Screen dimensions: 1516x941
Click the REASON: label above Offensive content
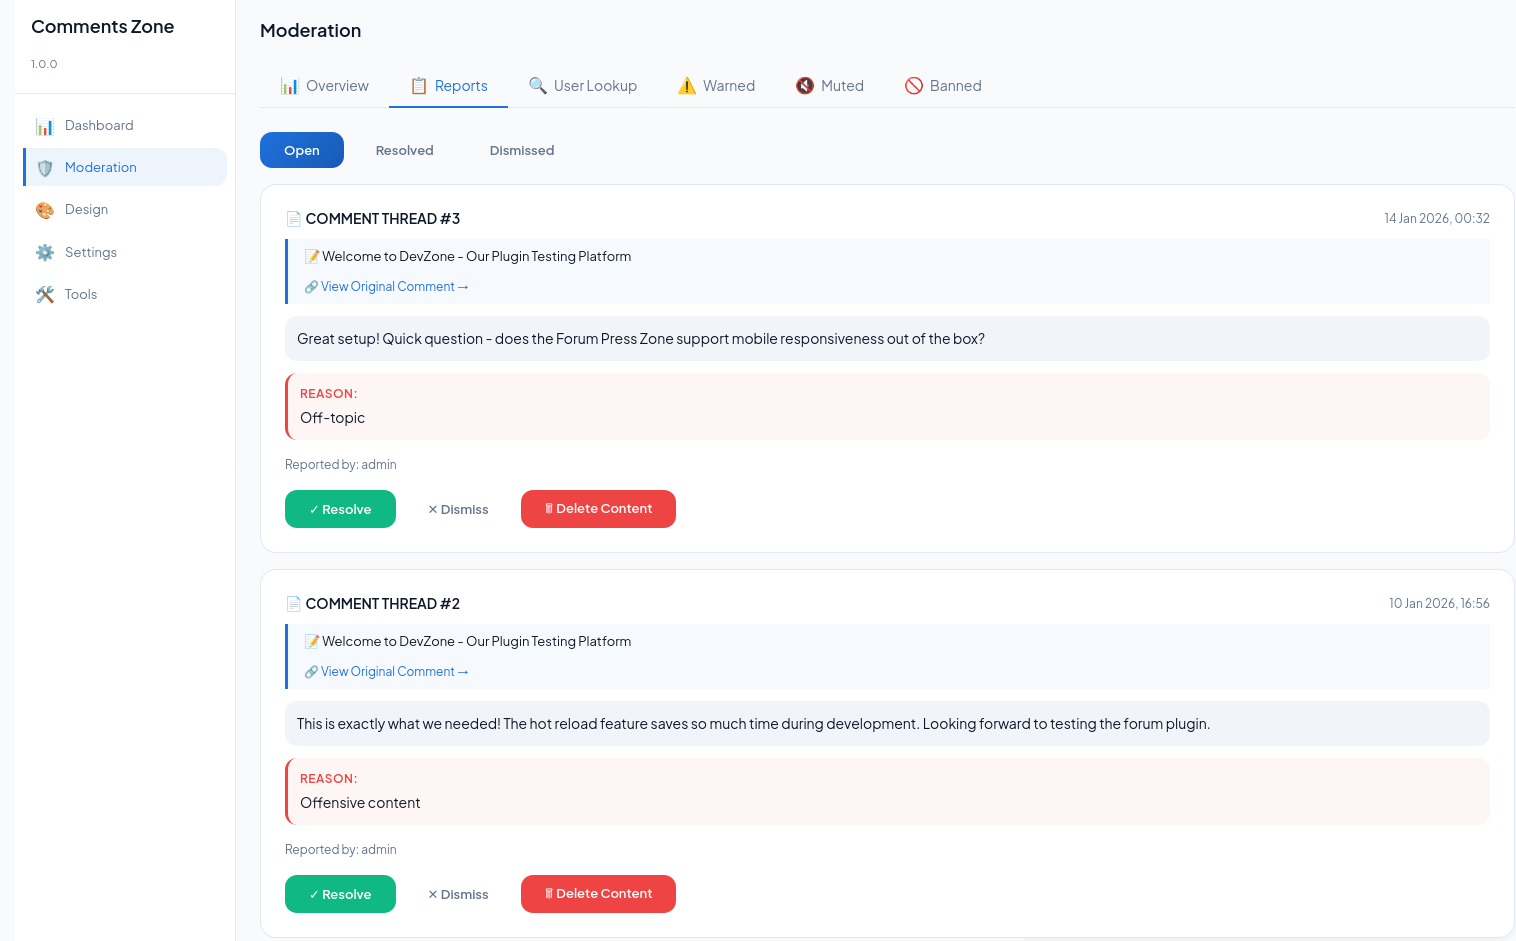[329, 779]
